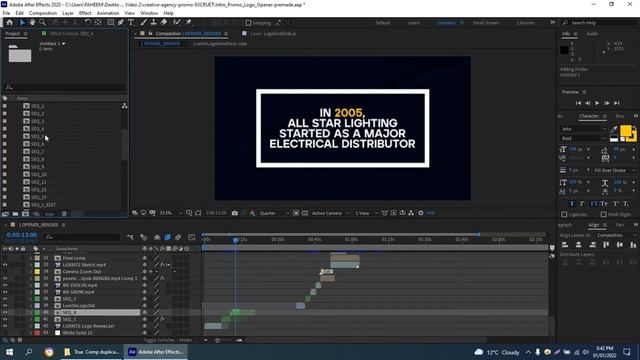Open the Fill Over Stroke dropdown
Image resolution: width=640 pixels, height=360 pixels.
(x=614, y=170)
